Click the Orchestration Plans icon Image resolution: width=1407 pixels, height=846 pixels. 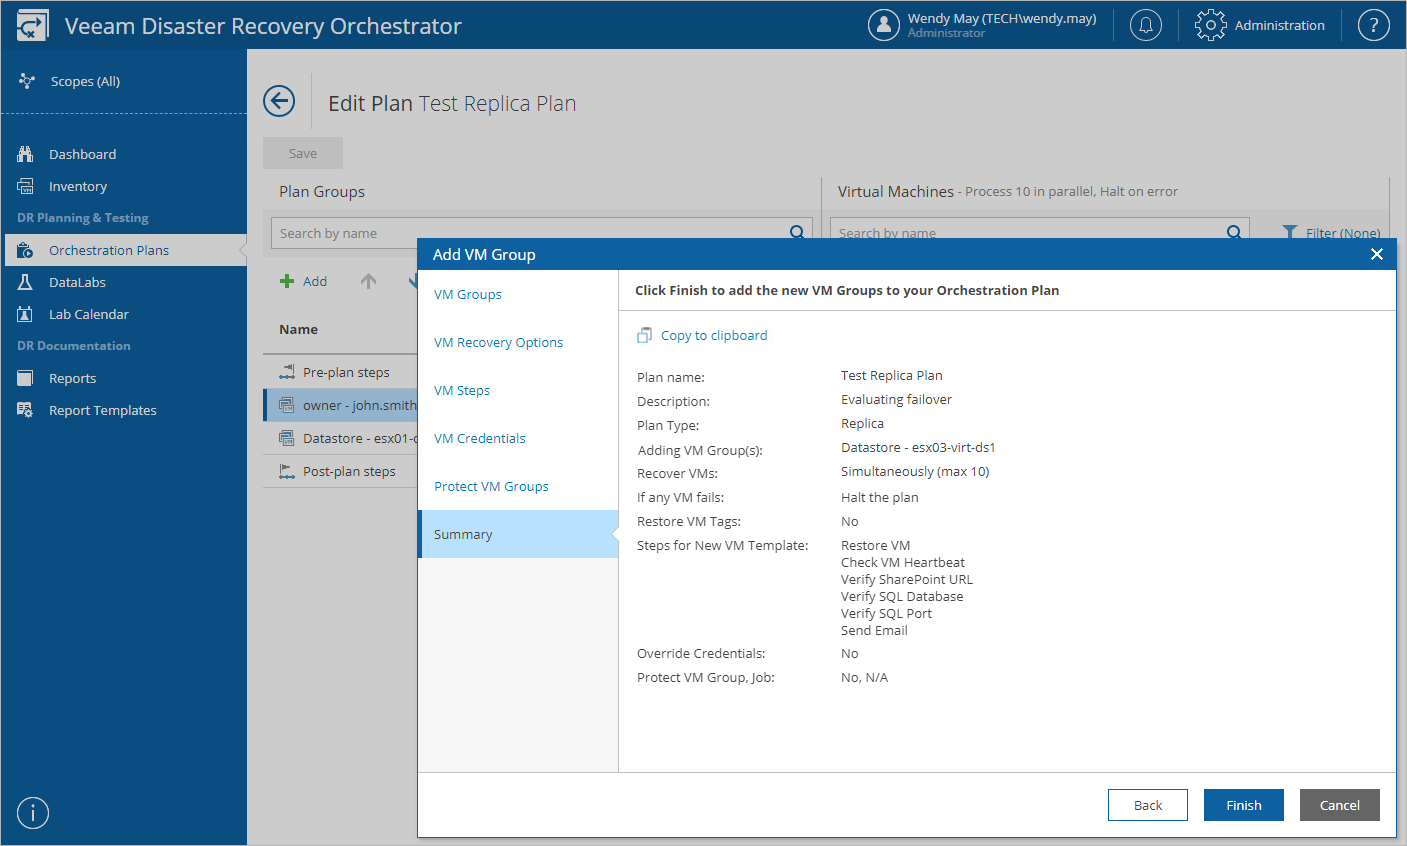coord(26,250)
